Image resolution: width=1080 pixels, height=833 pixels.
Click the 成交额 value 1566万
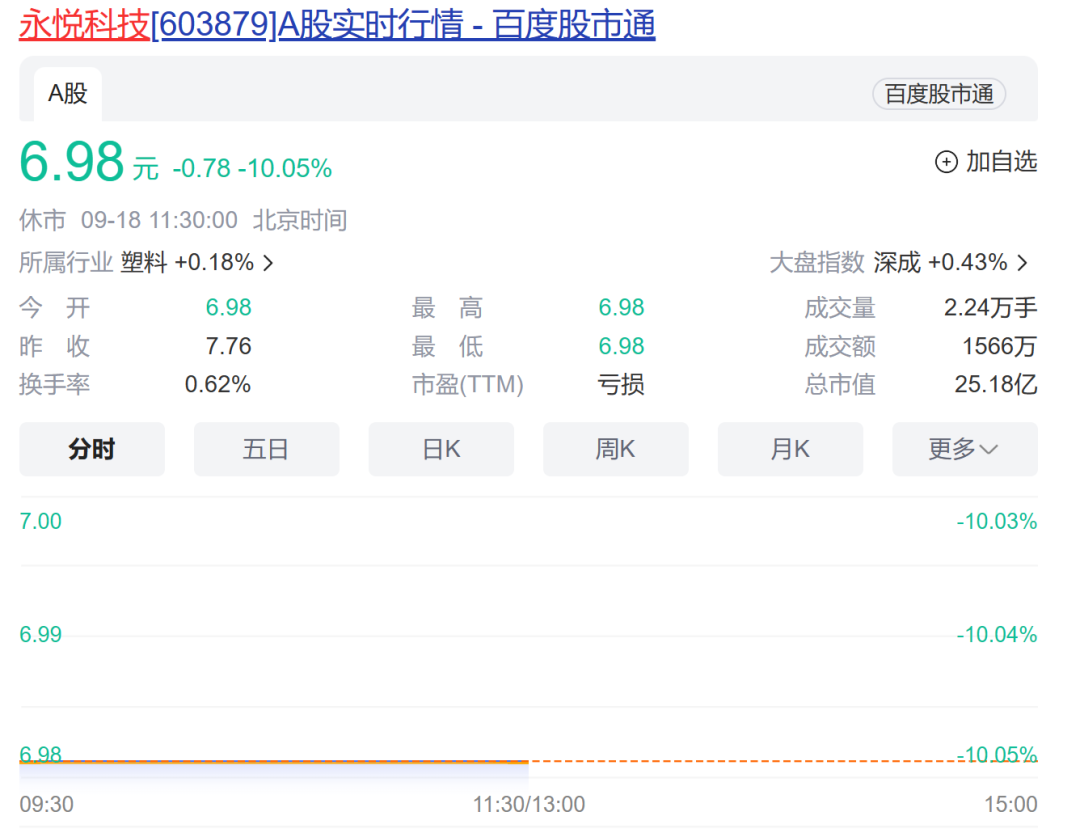pos(999,346)
